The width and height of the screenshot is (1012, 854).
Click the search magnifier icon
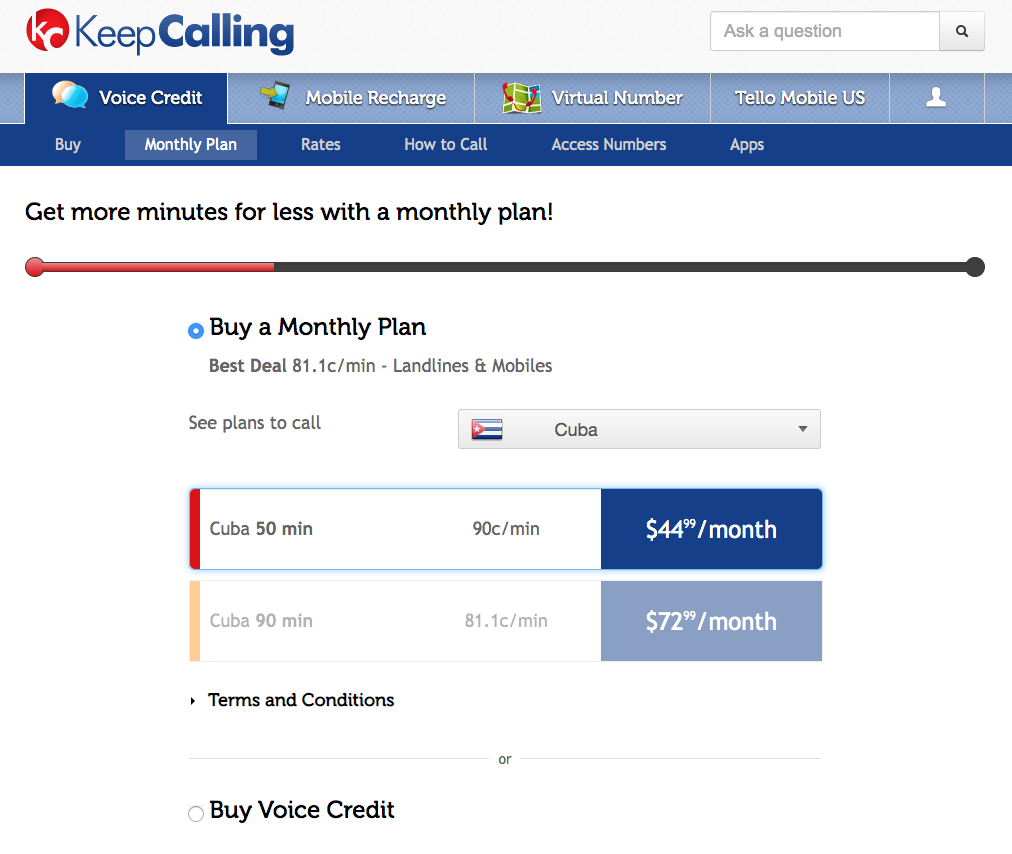click(x=962, y=31)
